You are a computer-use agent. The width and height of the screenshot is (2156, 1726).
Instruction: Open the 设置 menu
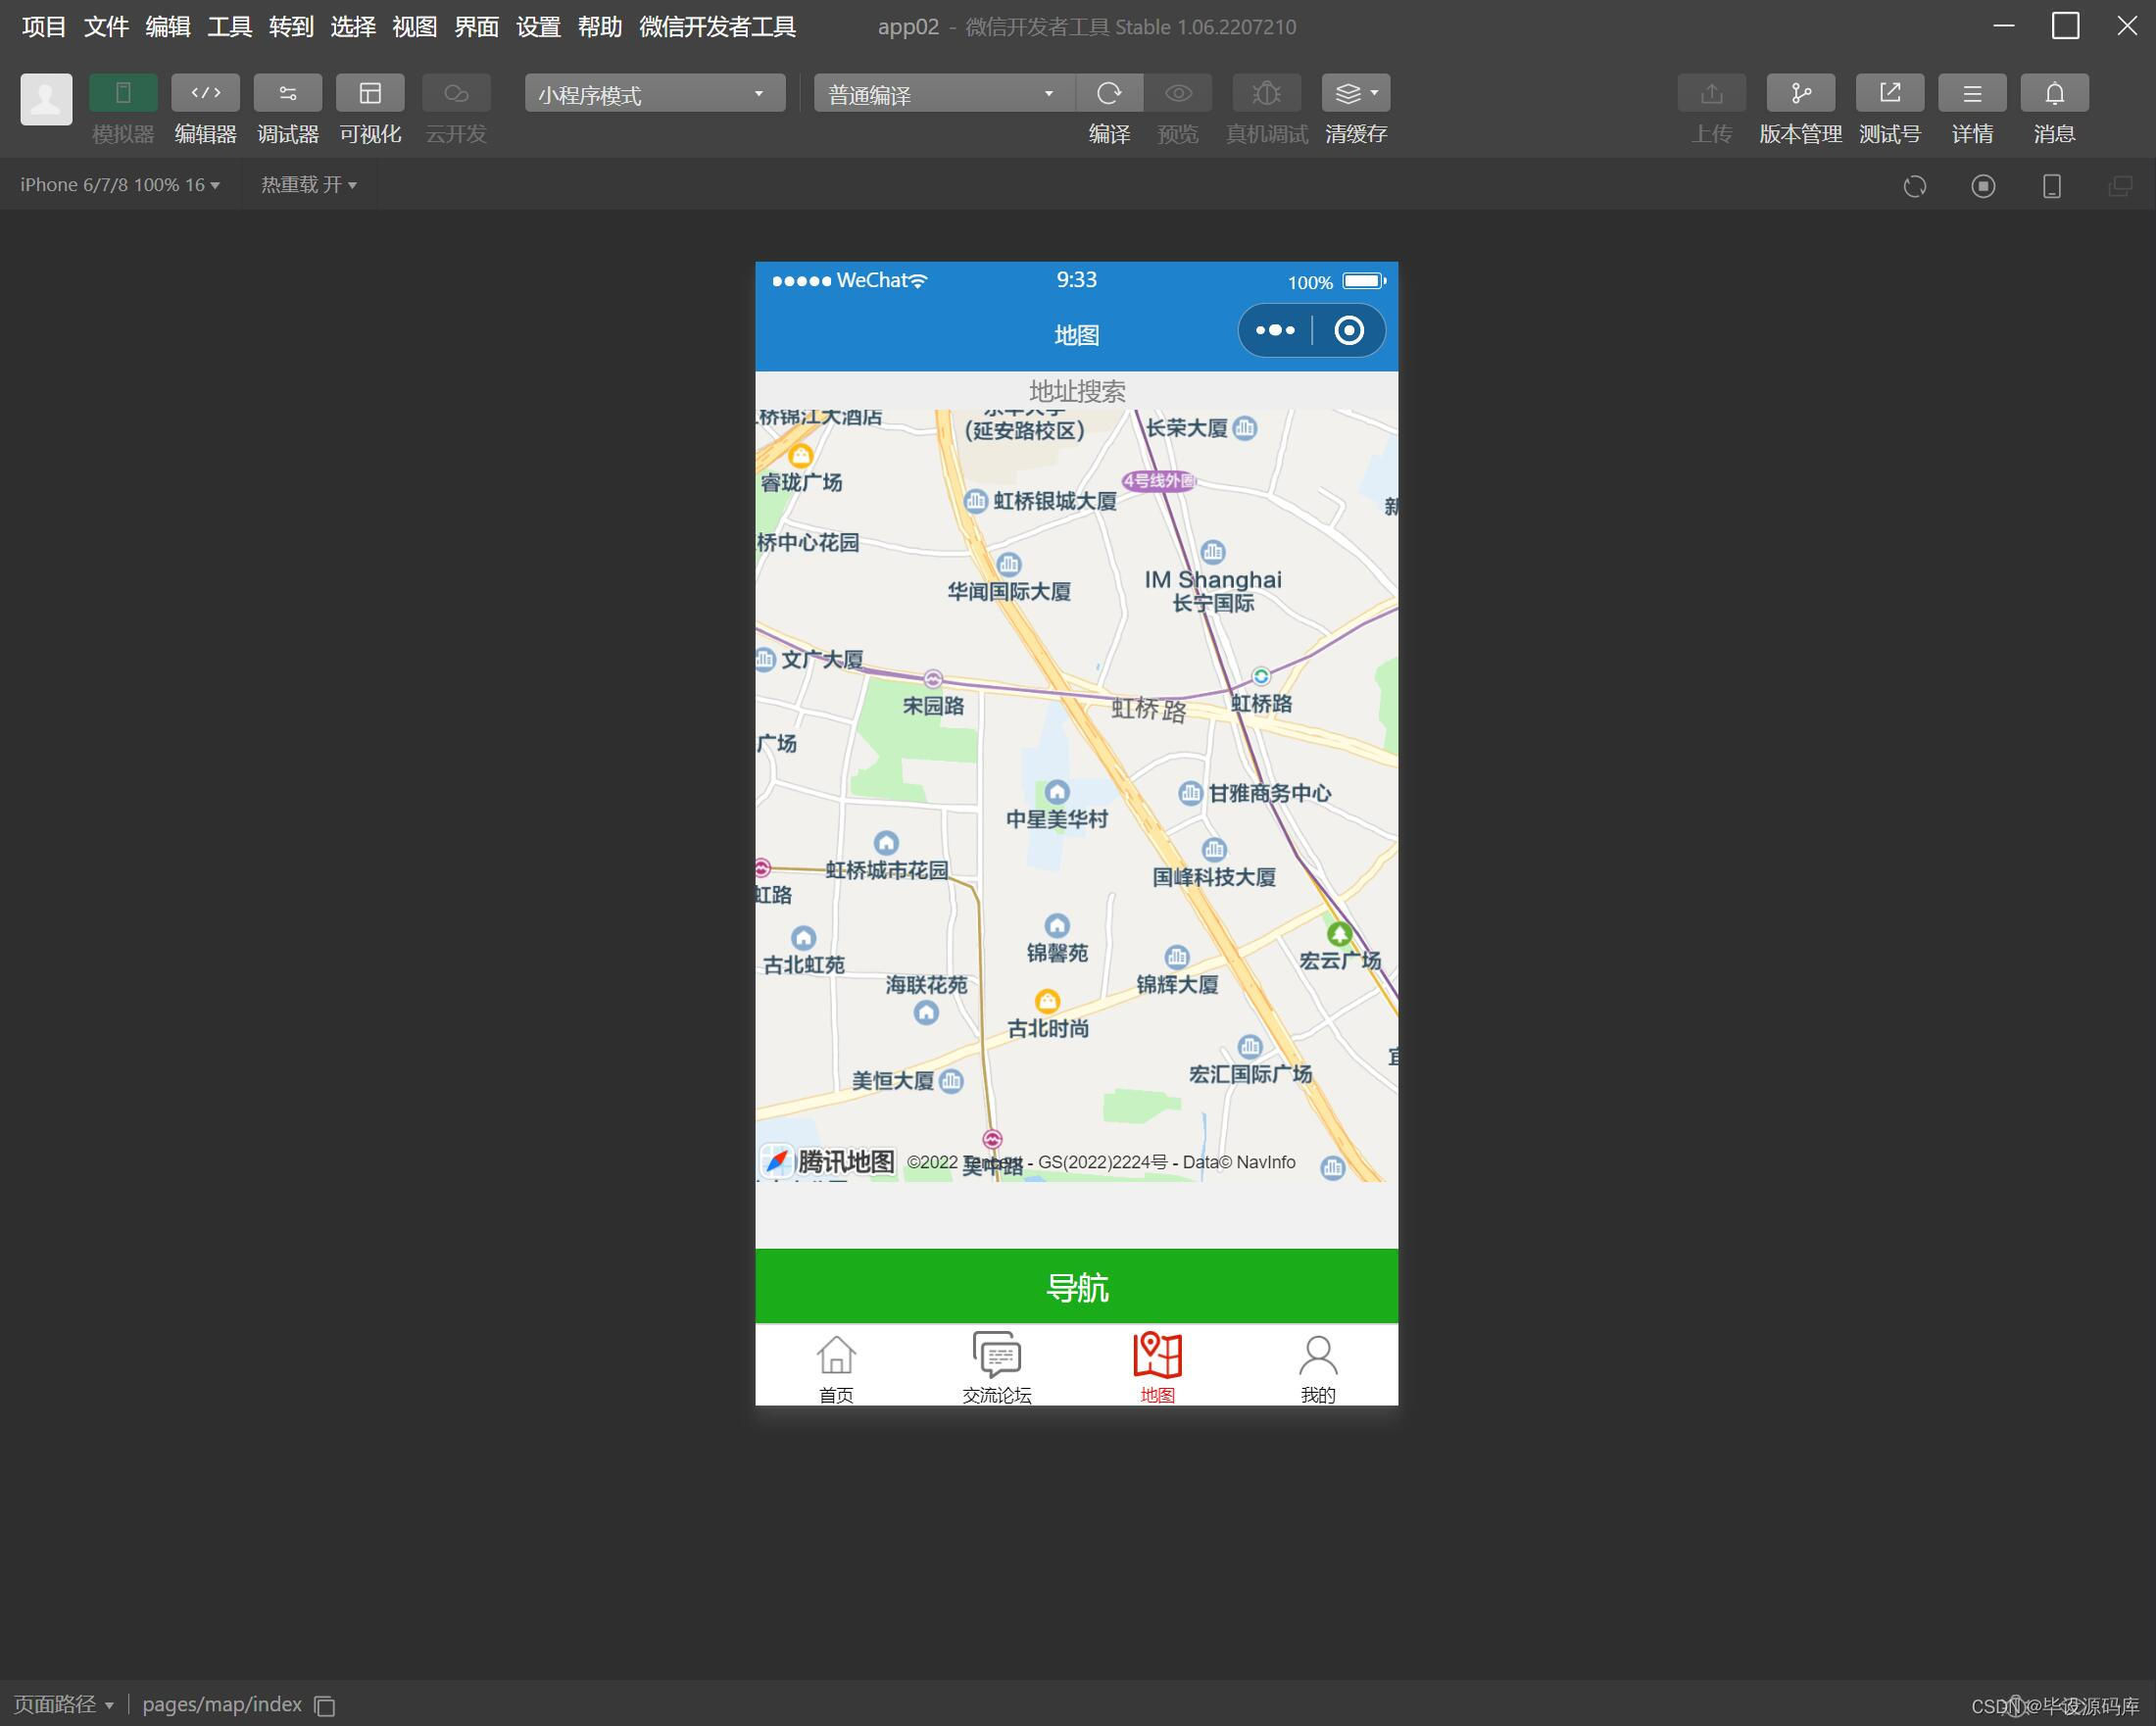pyautogui.click(x=538, y=27)
